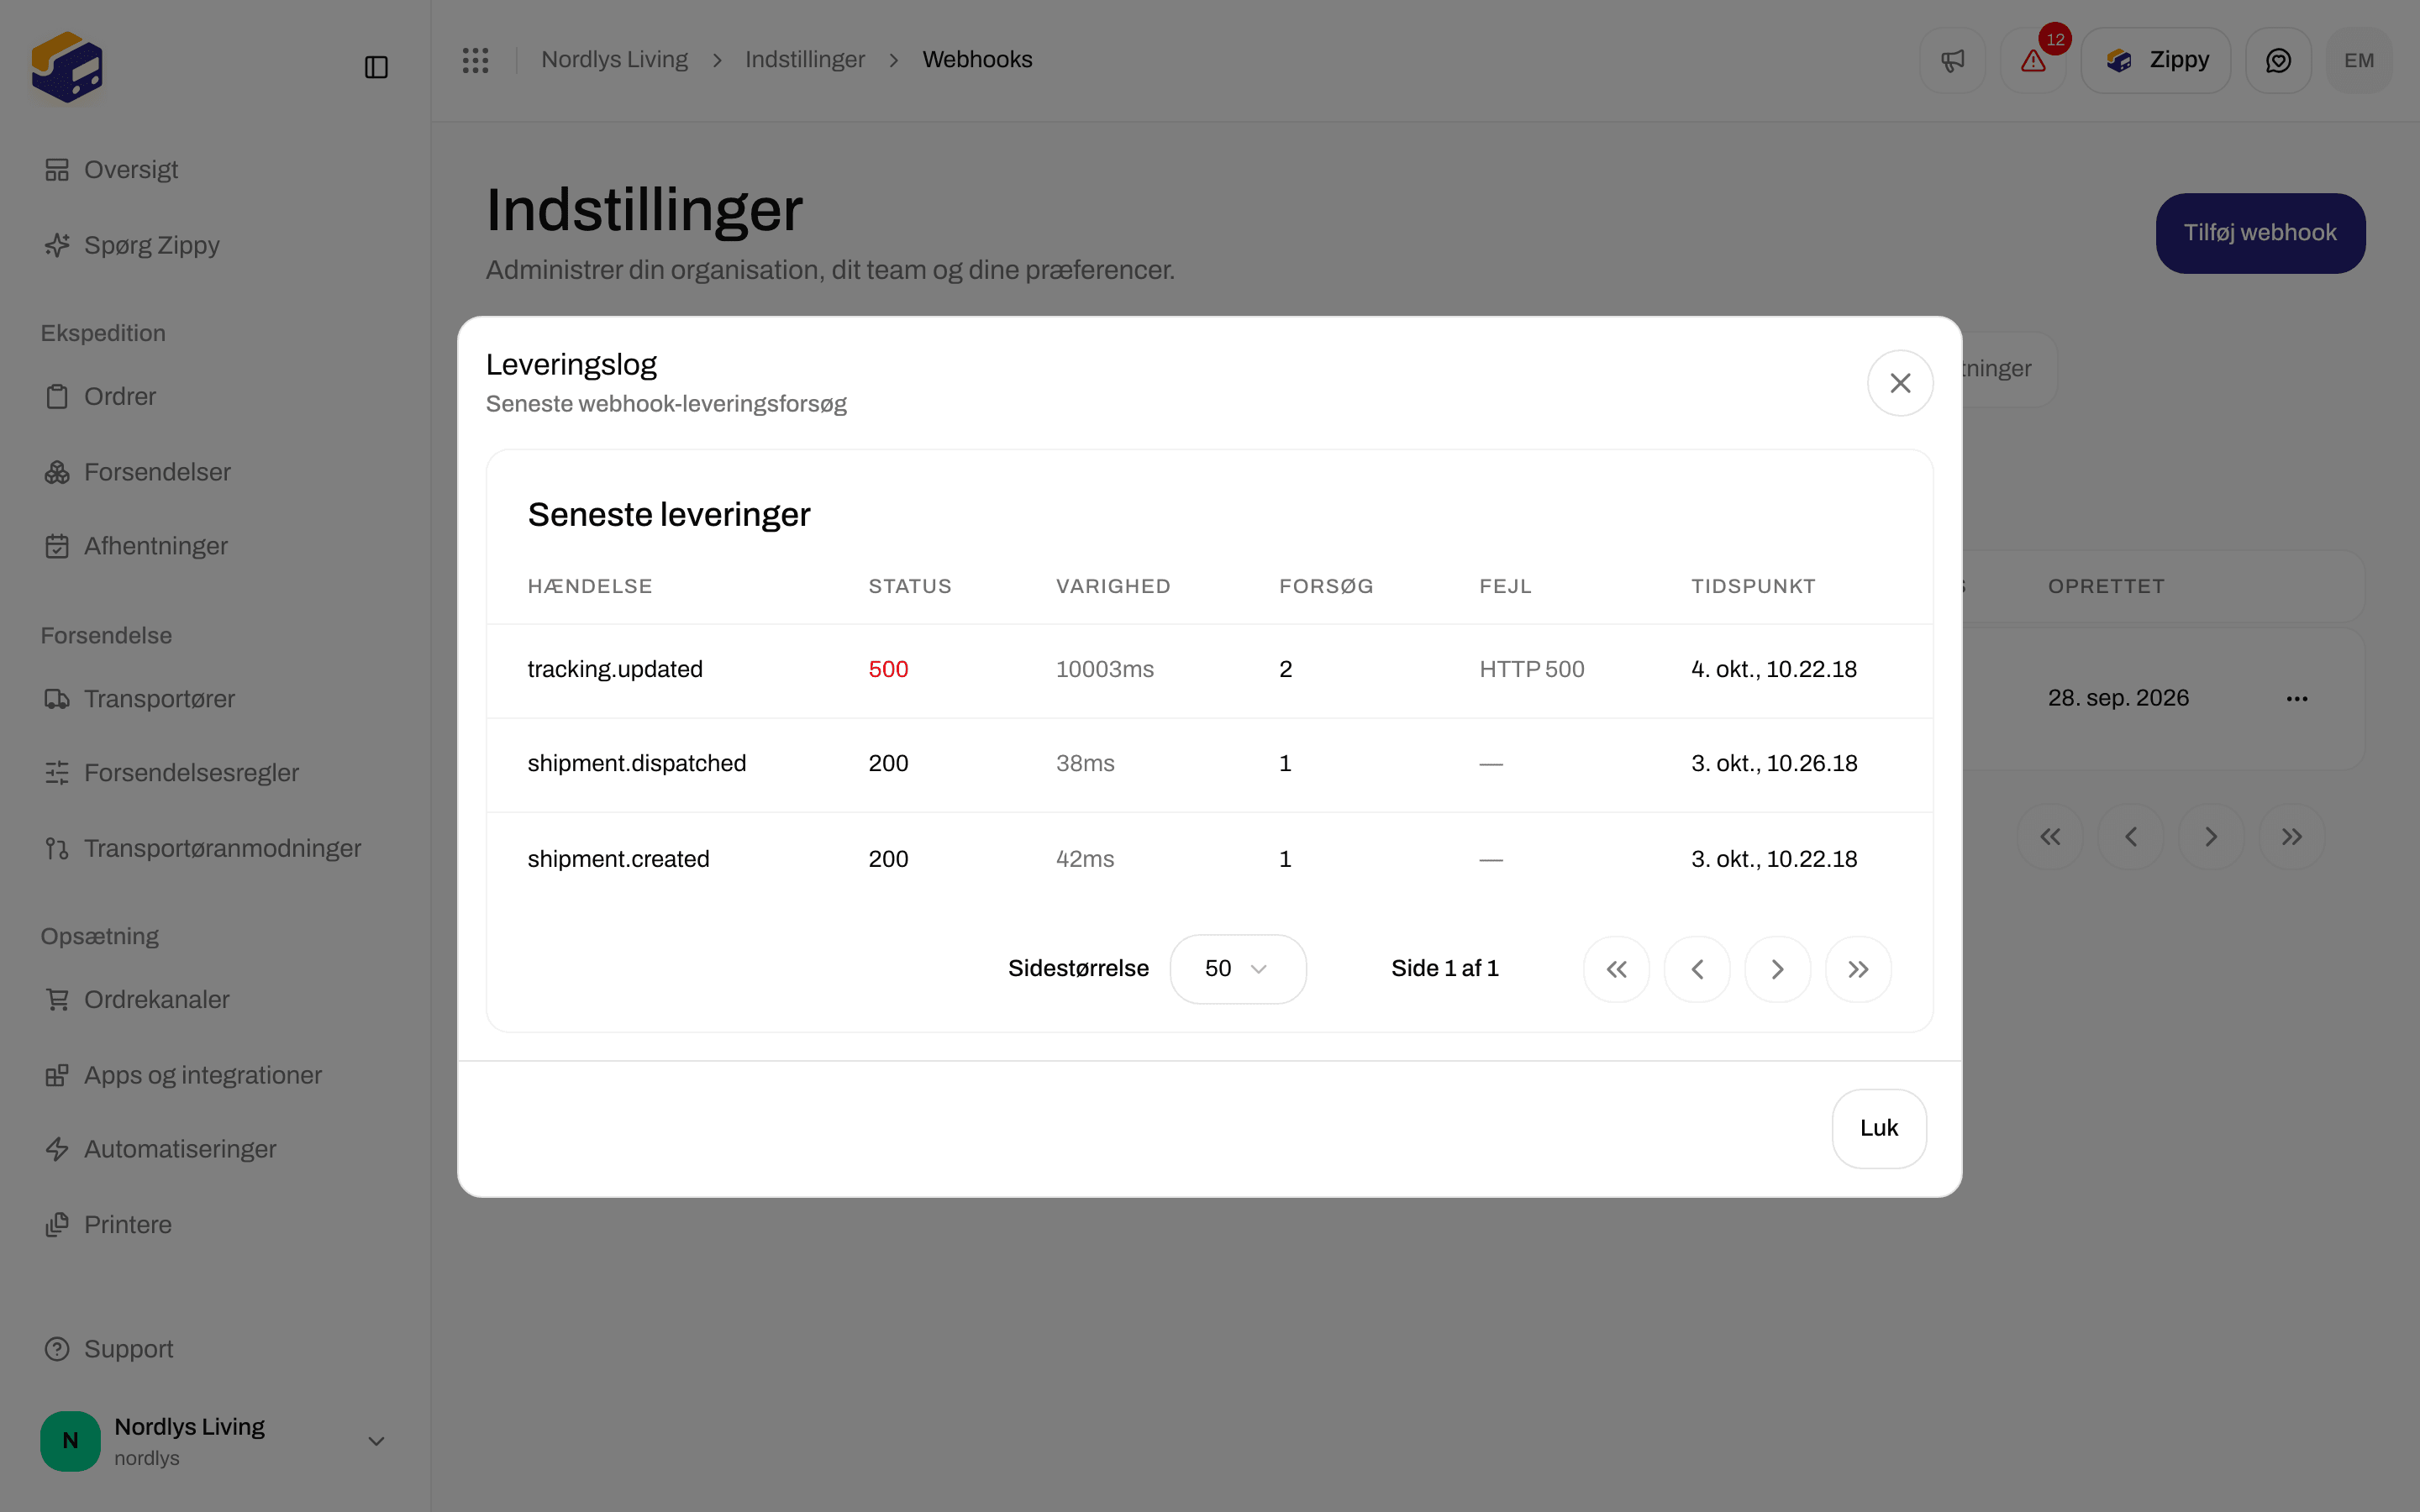Go to the previous page of the webhooks list
This screenshot has width=2420, height=1512.
coord(2131,837)
